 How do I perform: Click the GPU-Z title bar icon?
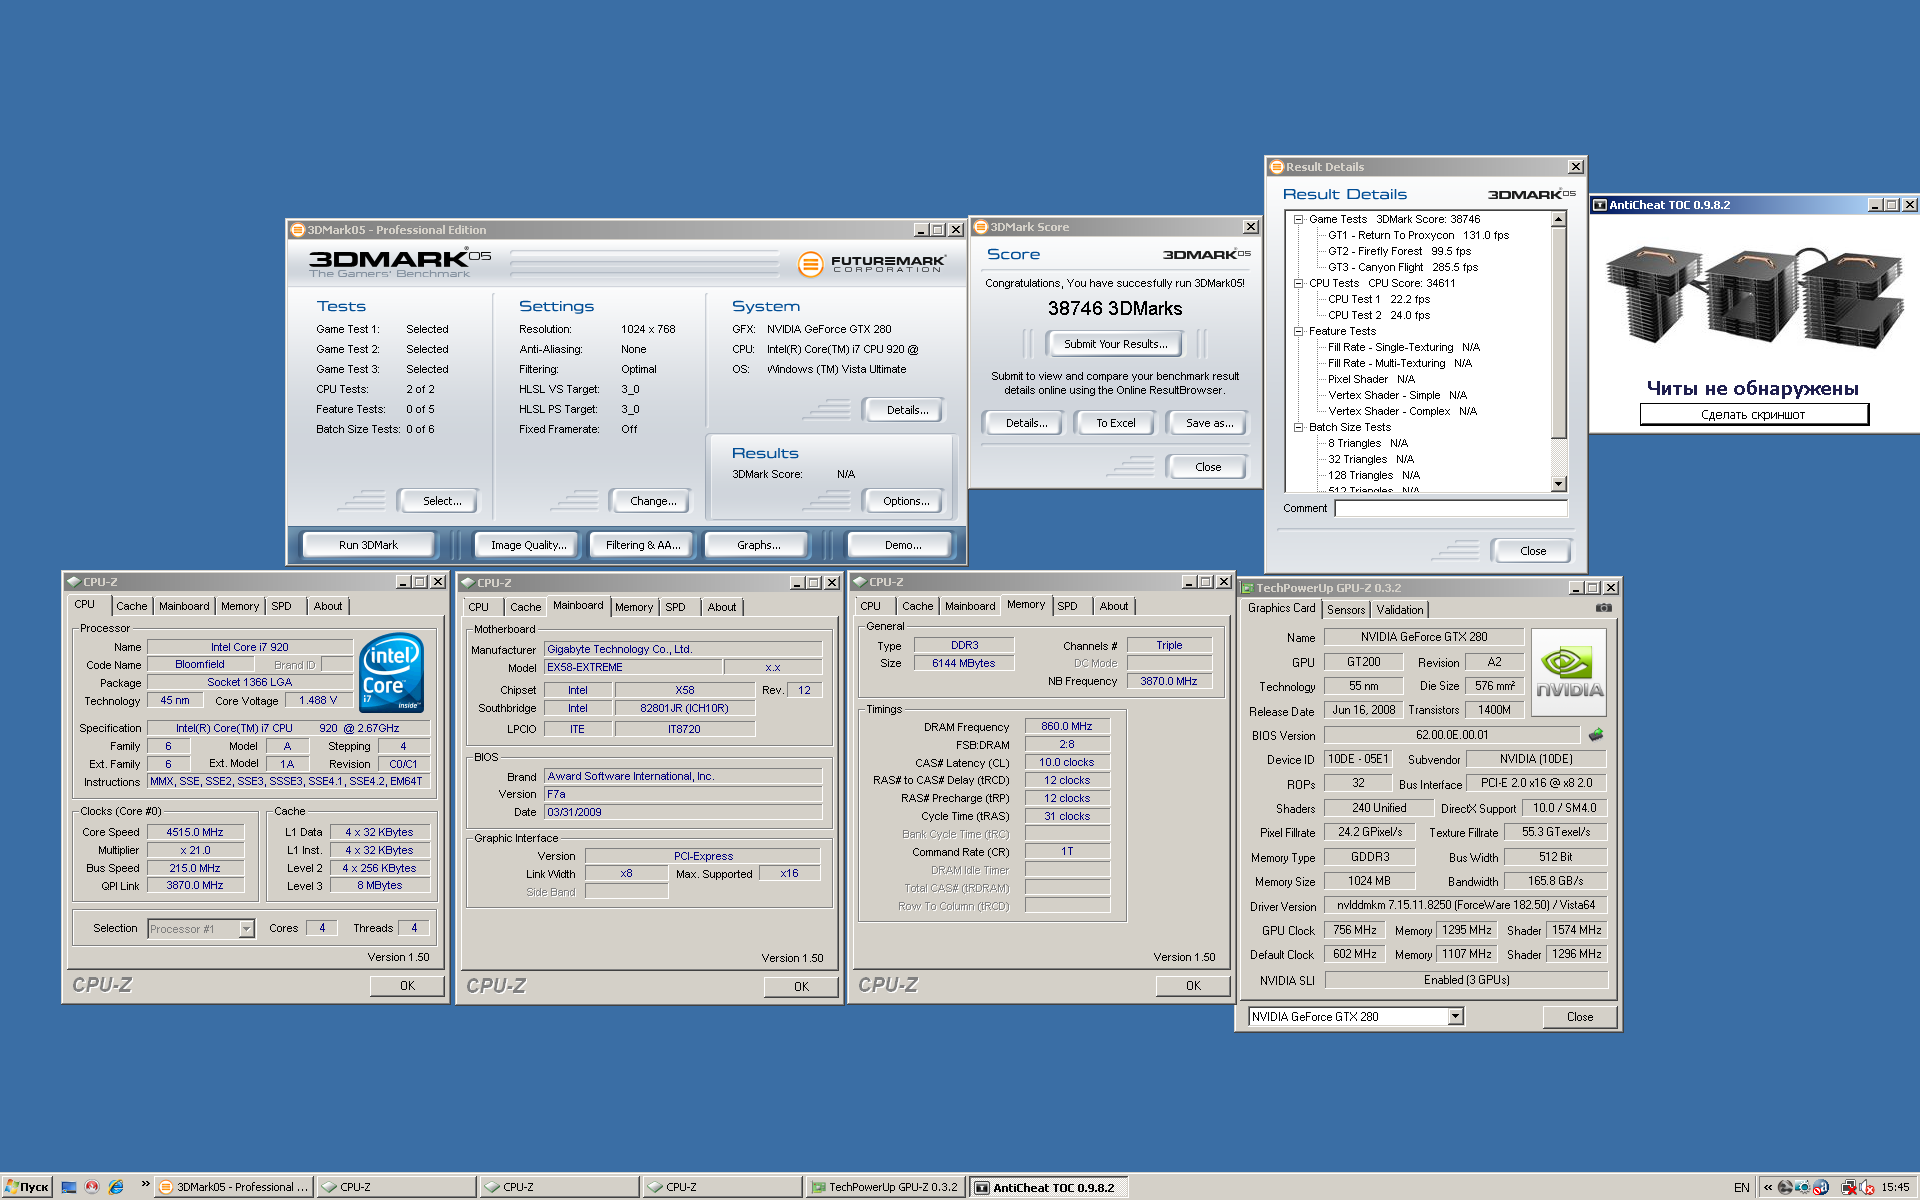point(1247,588)
